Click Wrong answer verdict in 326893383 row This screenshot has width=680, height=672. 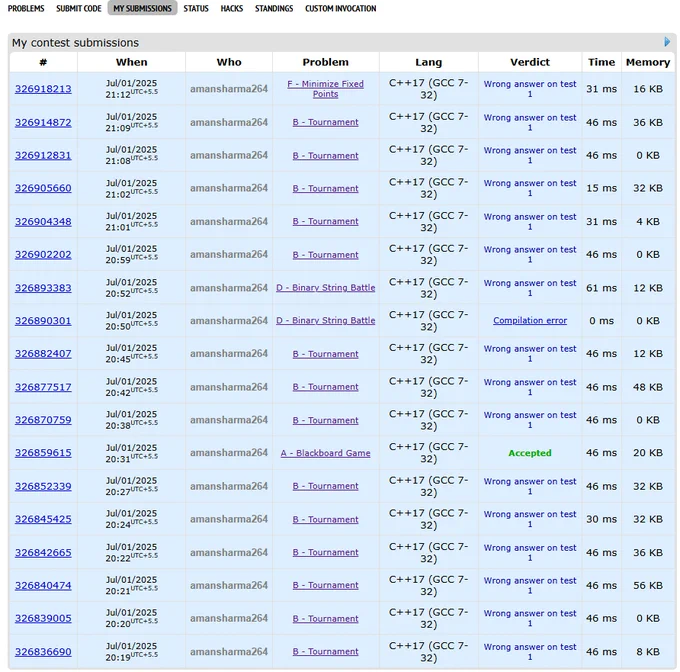[530, 288]
